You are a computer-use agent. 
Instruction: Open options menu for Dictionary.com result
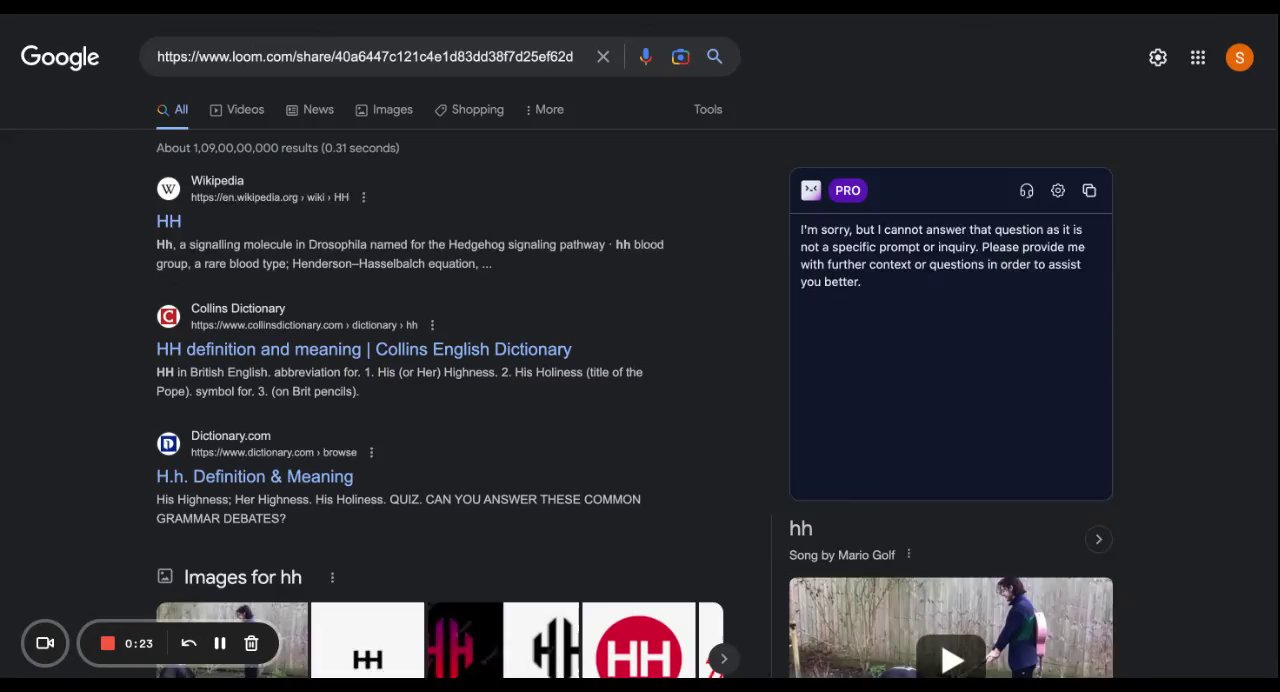371,453
